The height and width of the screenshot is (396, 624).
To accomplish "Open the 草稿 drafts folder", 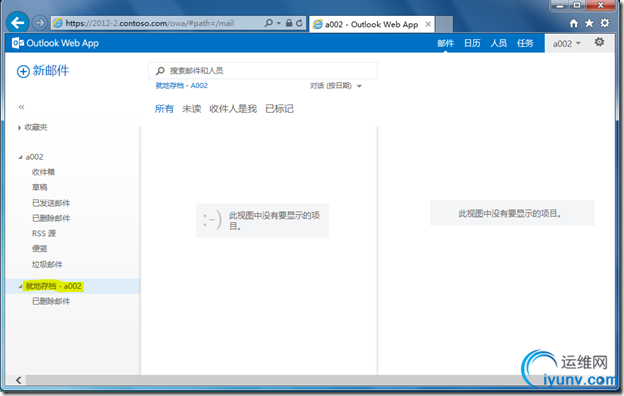I will pos(39,187).
